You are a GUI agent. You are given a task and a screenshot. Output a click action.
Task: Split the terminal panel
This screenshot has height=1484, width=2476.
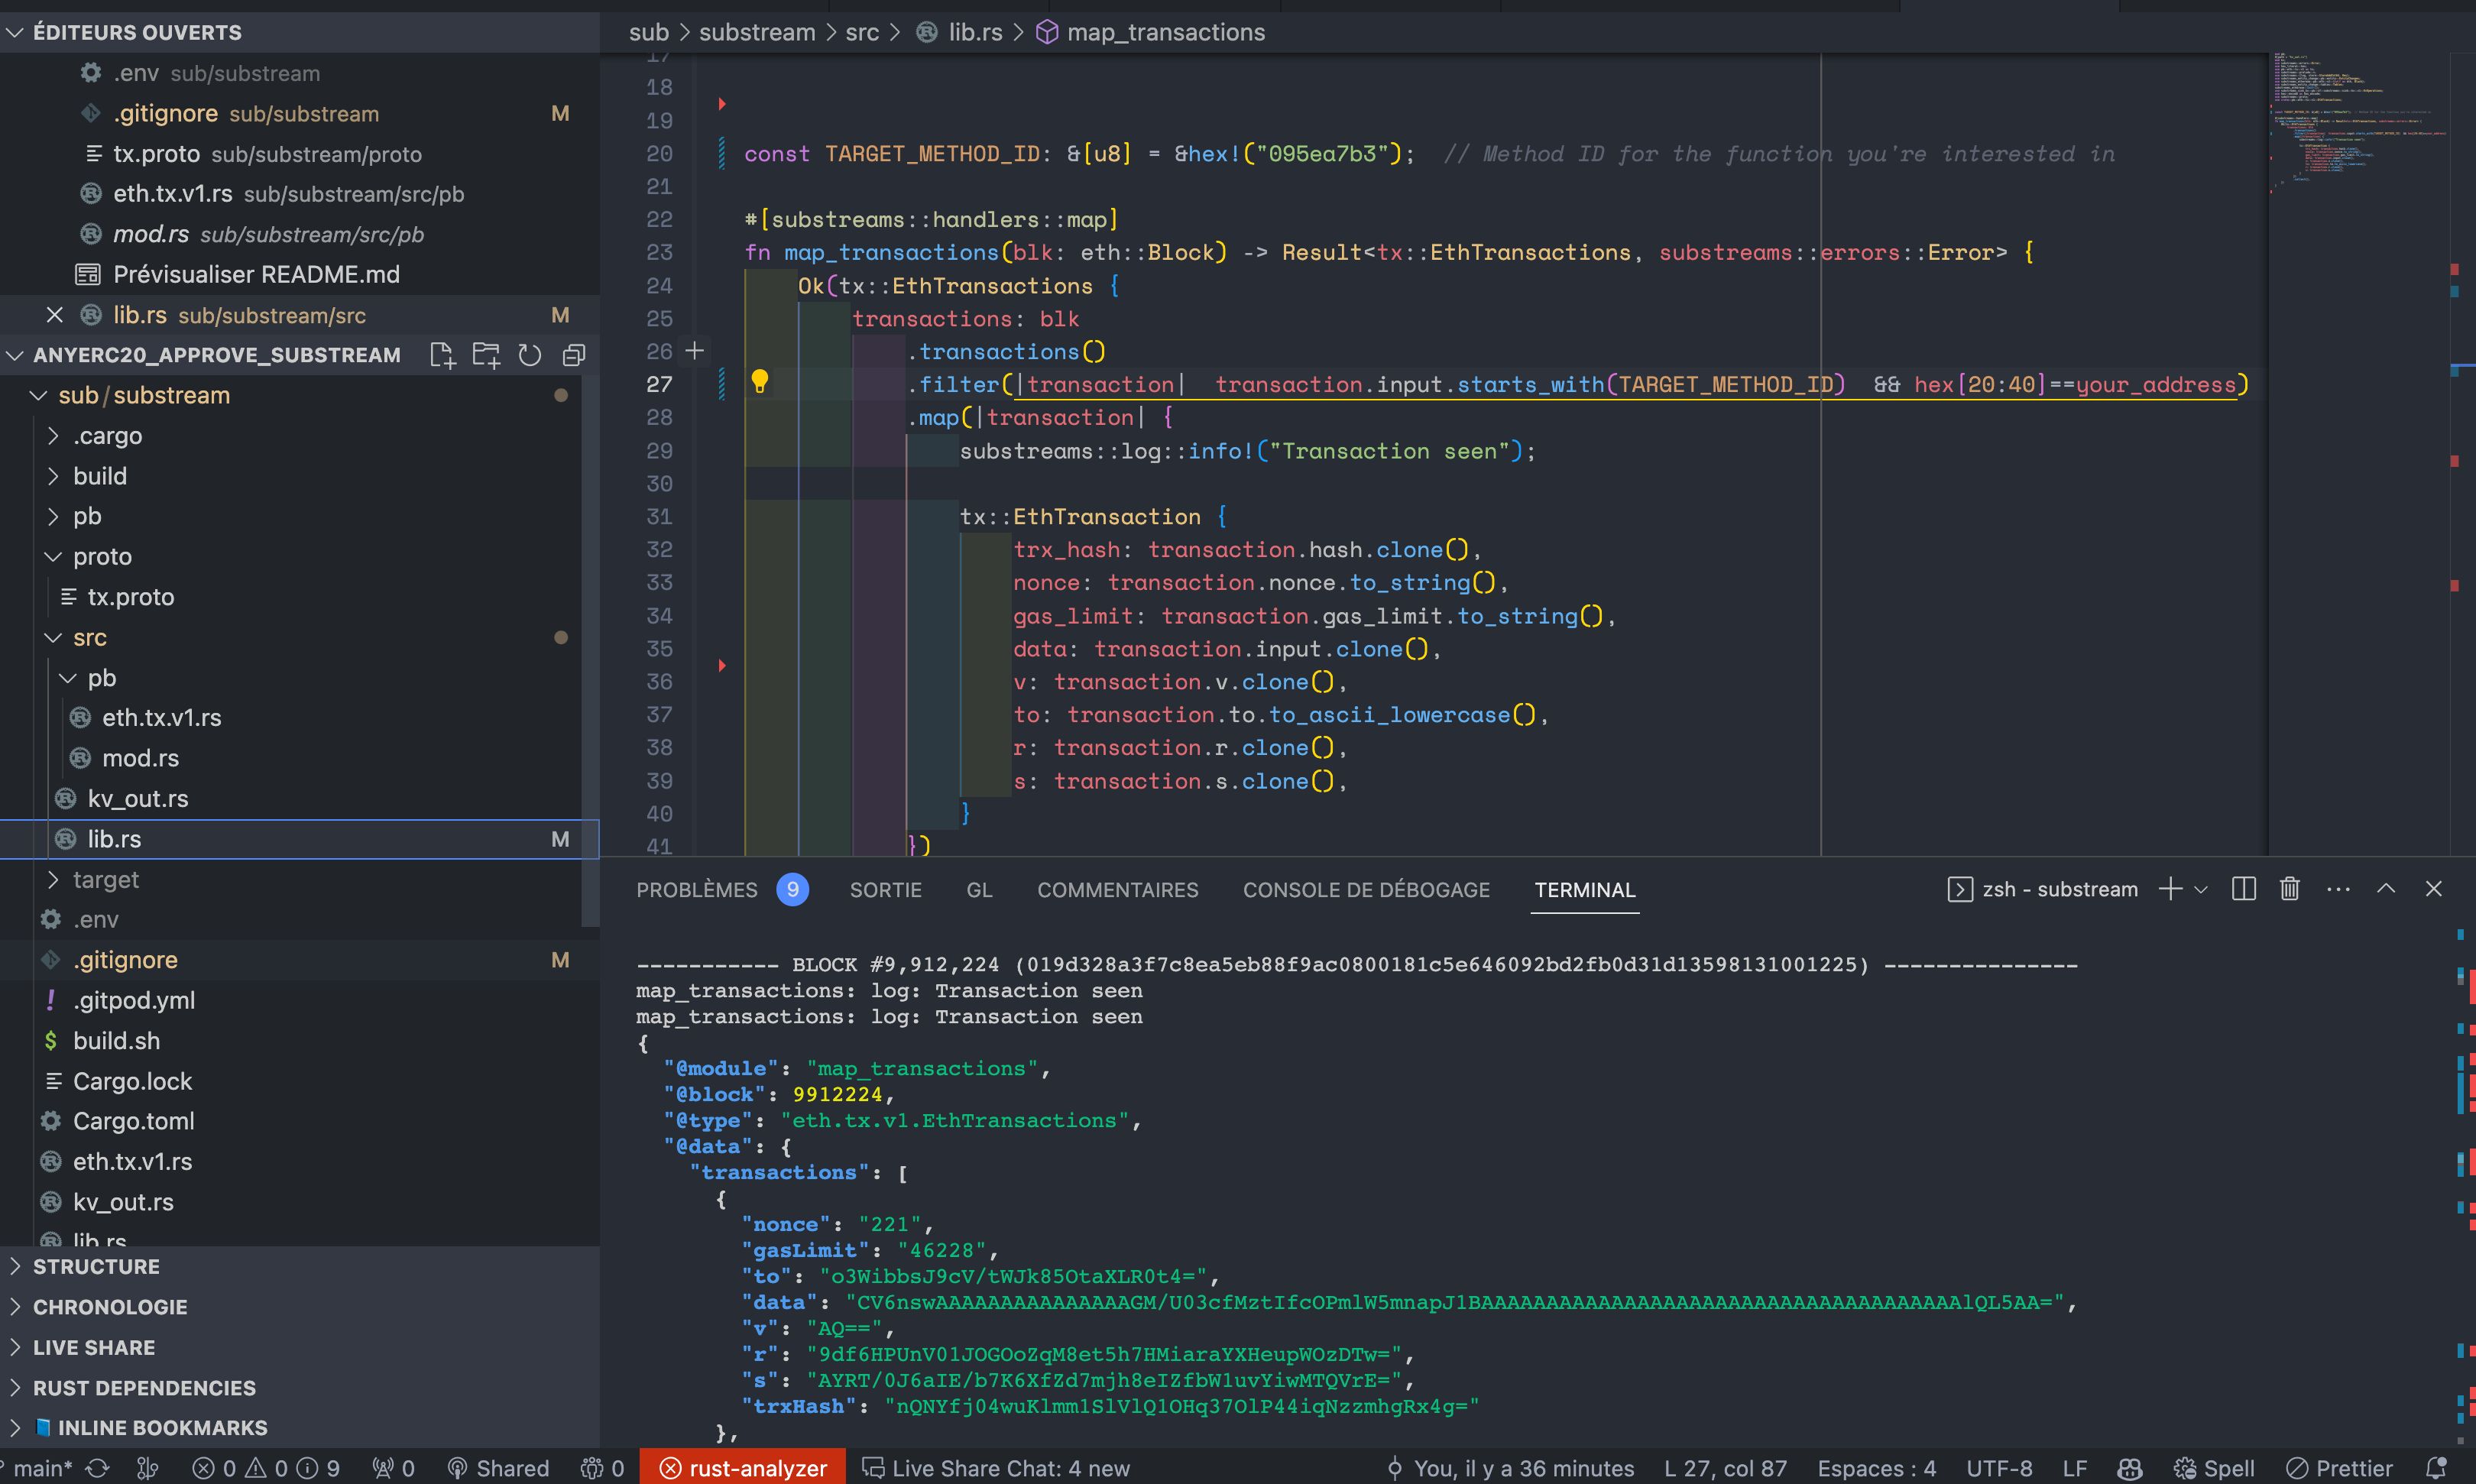point(2243,889)
